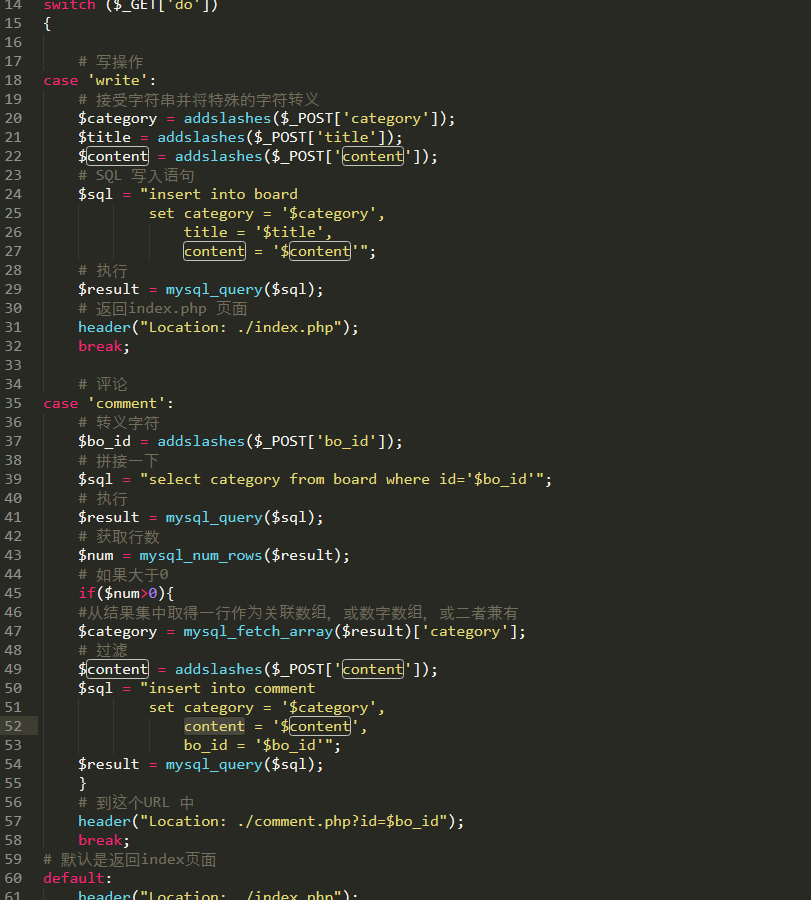
Task: Click the boxed content in $_POST on line 49
Action: coord(373,669)
